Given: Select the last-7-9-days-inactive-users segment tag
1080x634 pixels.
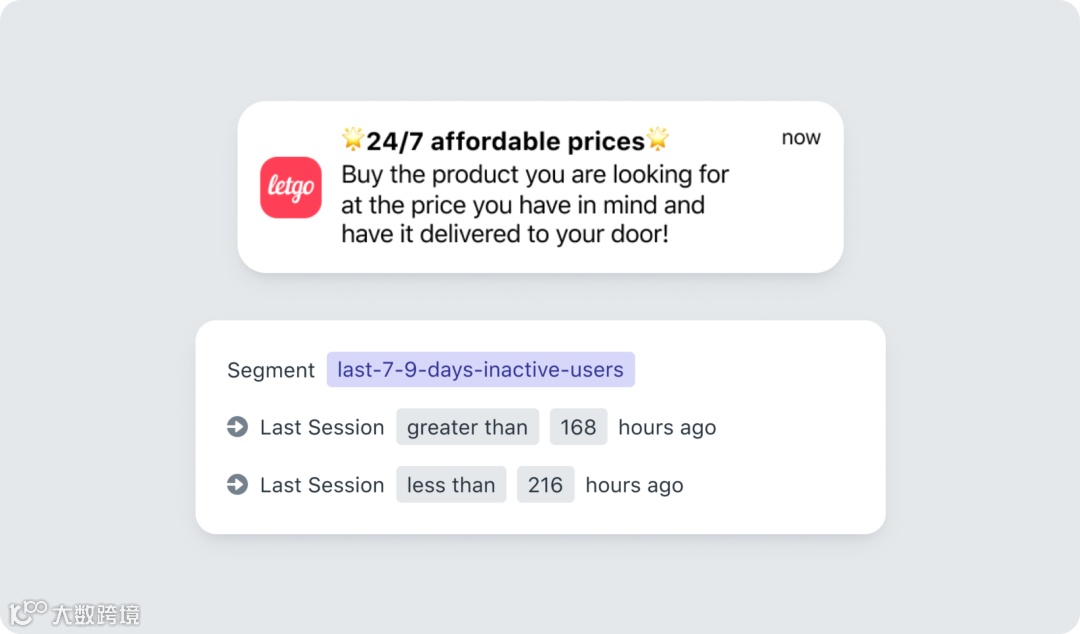Looking at the screenshot, I should tap(480, 370).
